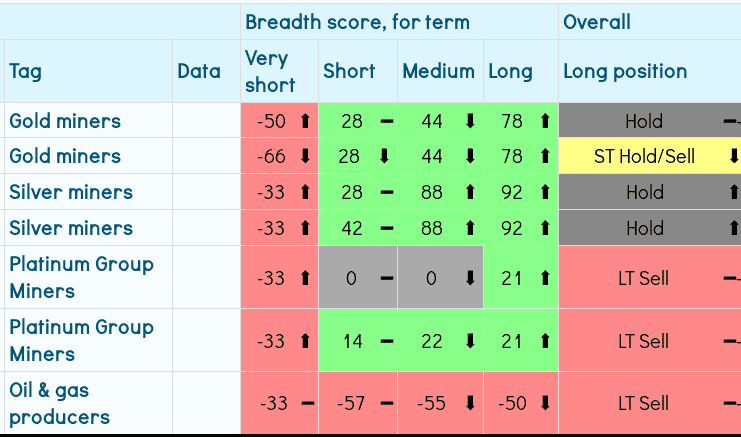Sort by the Medium column header
Screen dimensions: 741x437
[x=438, y=71]
